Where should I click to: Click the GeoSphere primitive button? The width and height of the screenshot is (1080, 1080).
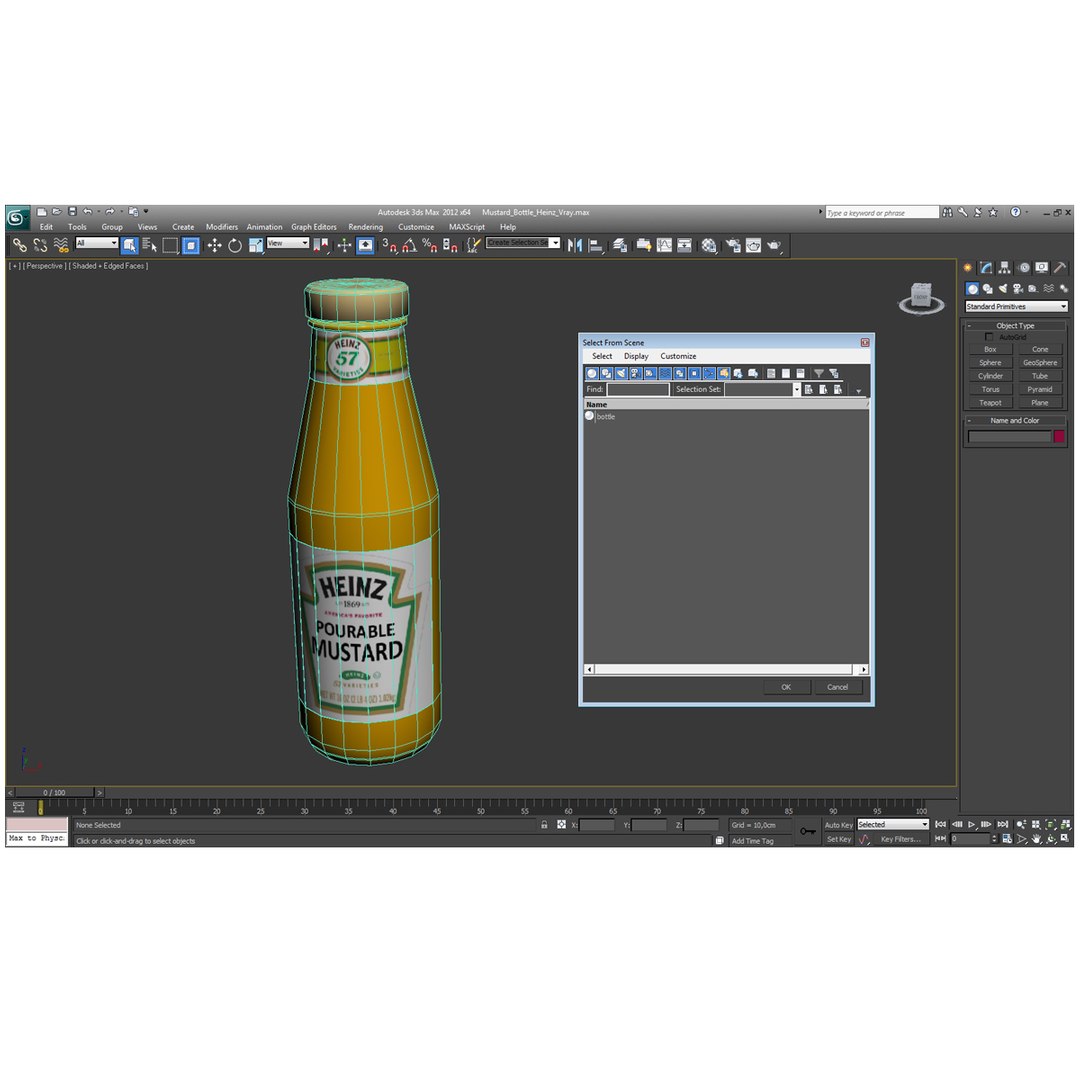coord(1040,362)
